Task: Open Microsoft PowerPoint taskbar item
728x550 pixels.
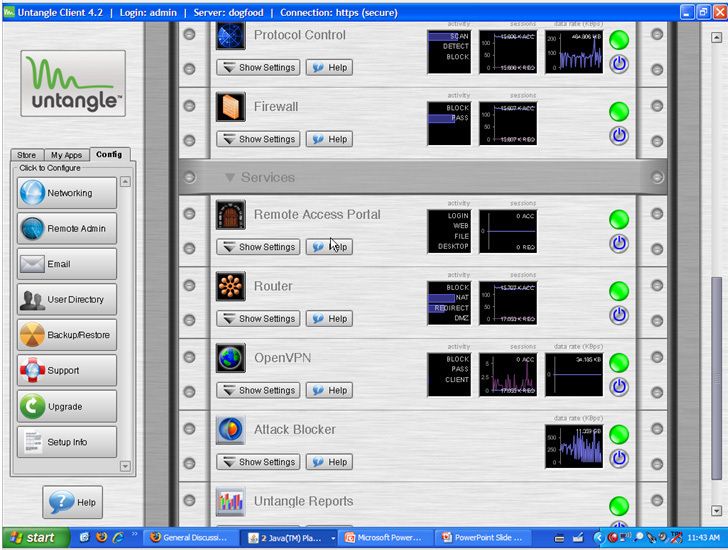Action: (x=384, y=537)
